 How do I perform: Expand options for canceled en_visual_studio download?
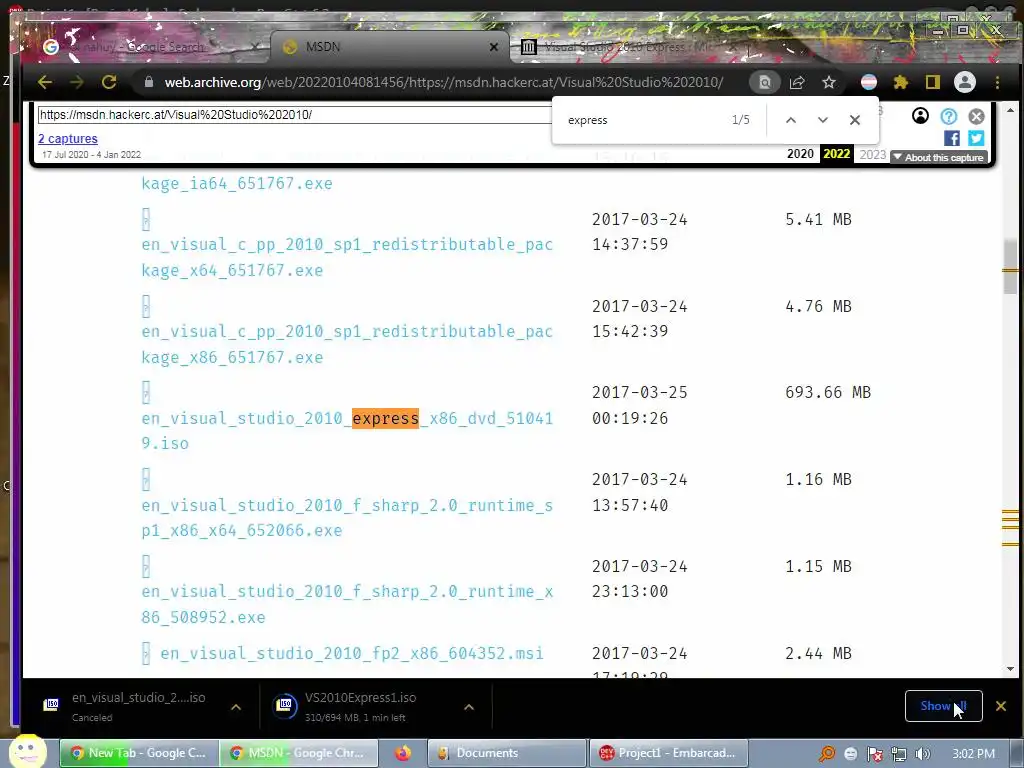pyautogui.click(x=236, y=707)
